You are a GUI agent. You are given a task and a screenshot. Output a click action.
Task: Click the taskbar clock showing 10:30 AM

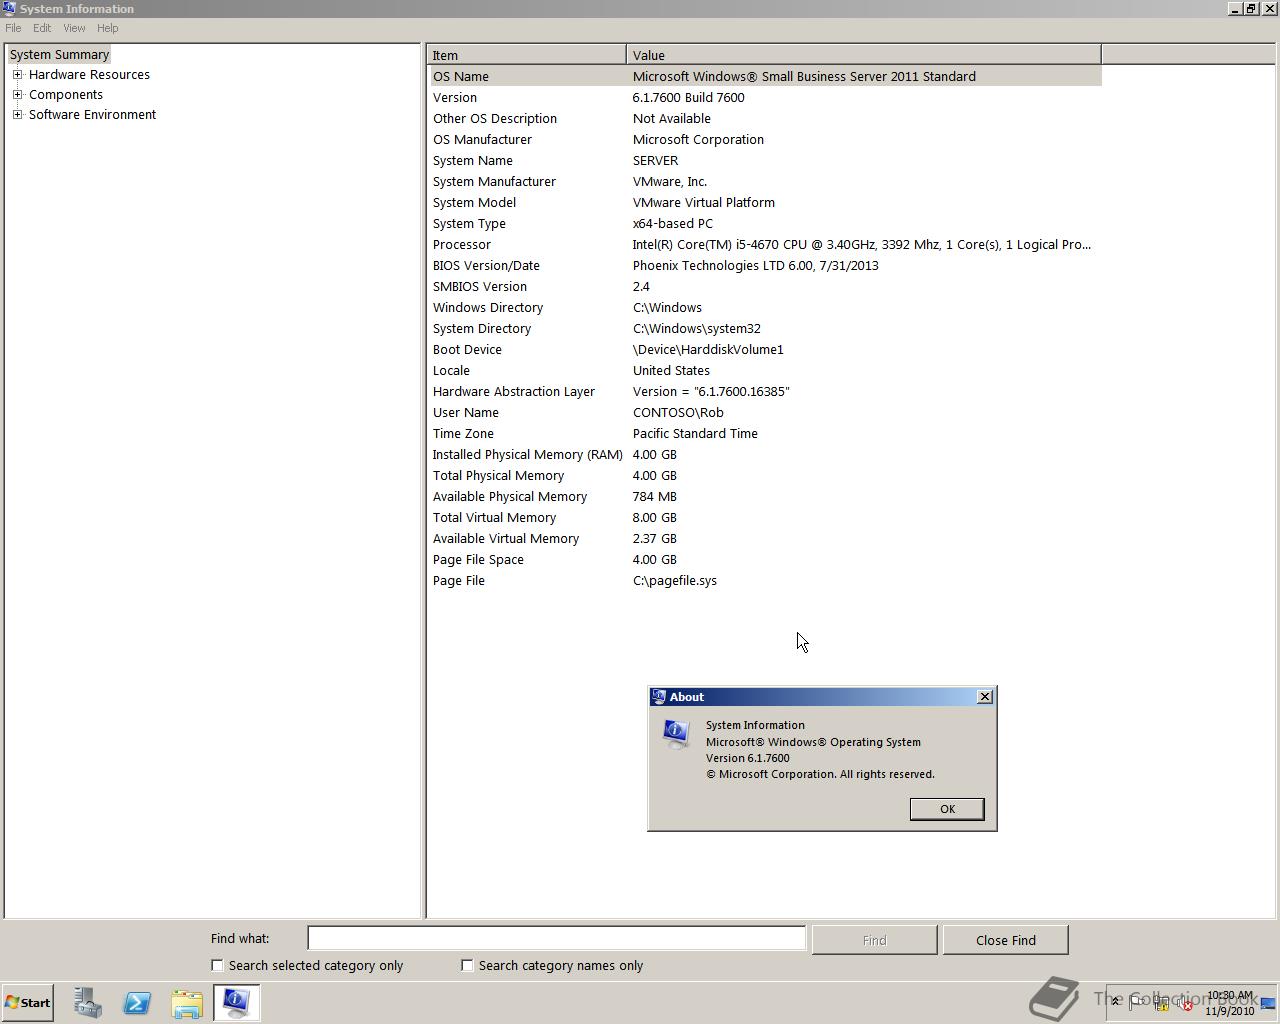click(1229, 1003)
